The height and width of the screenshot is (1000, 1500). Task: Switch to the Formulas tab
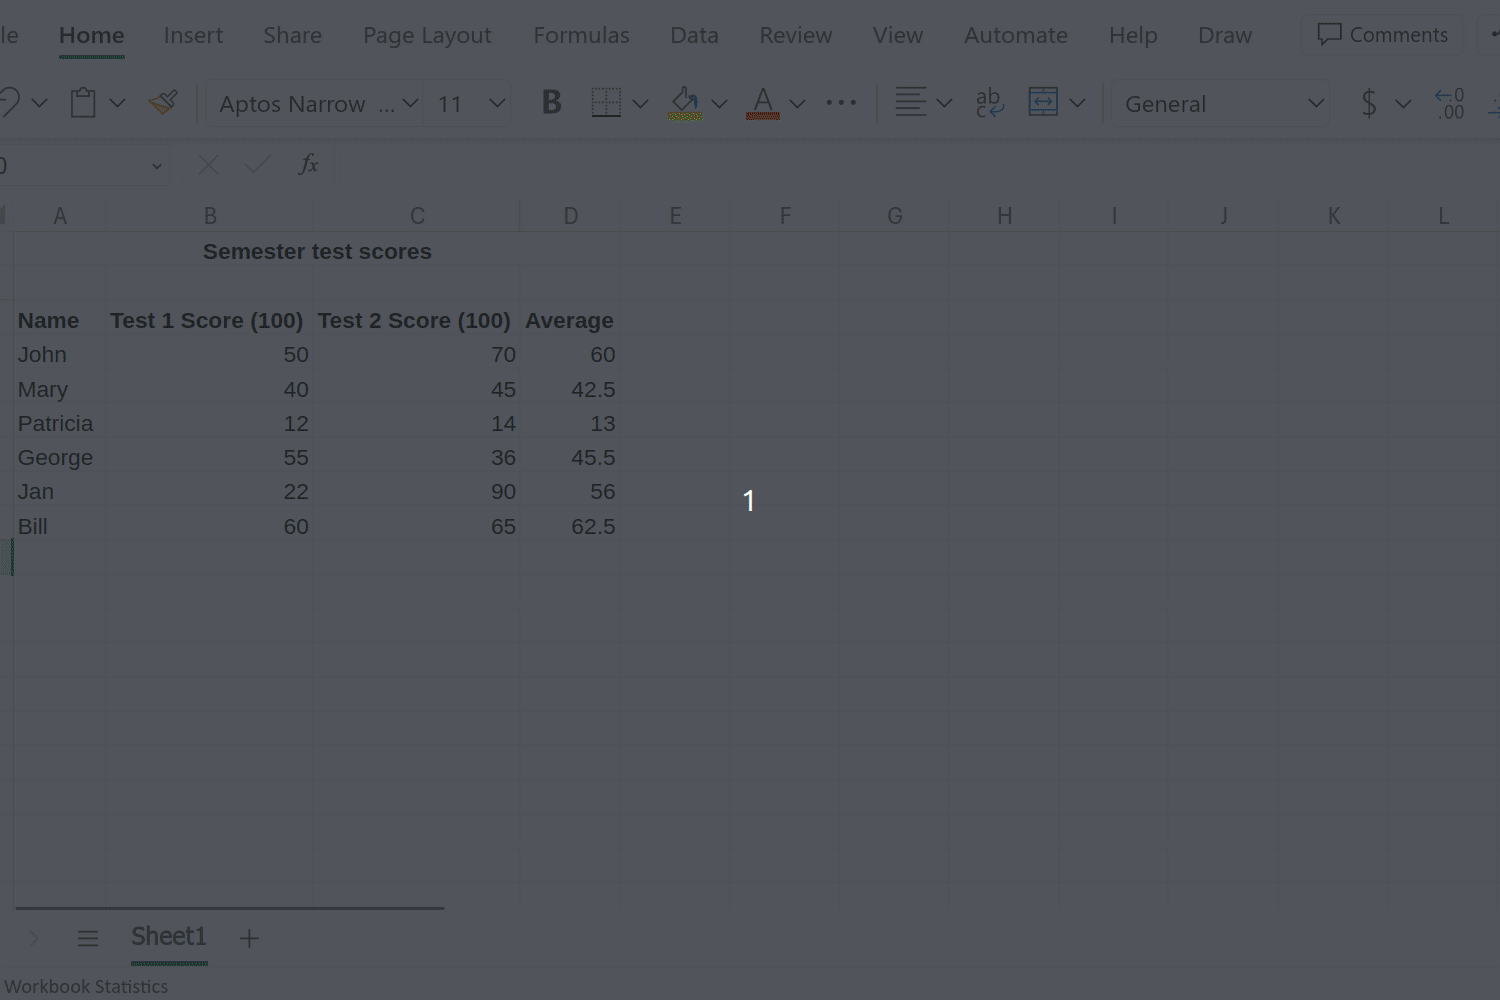click(581, 35)
